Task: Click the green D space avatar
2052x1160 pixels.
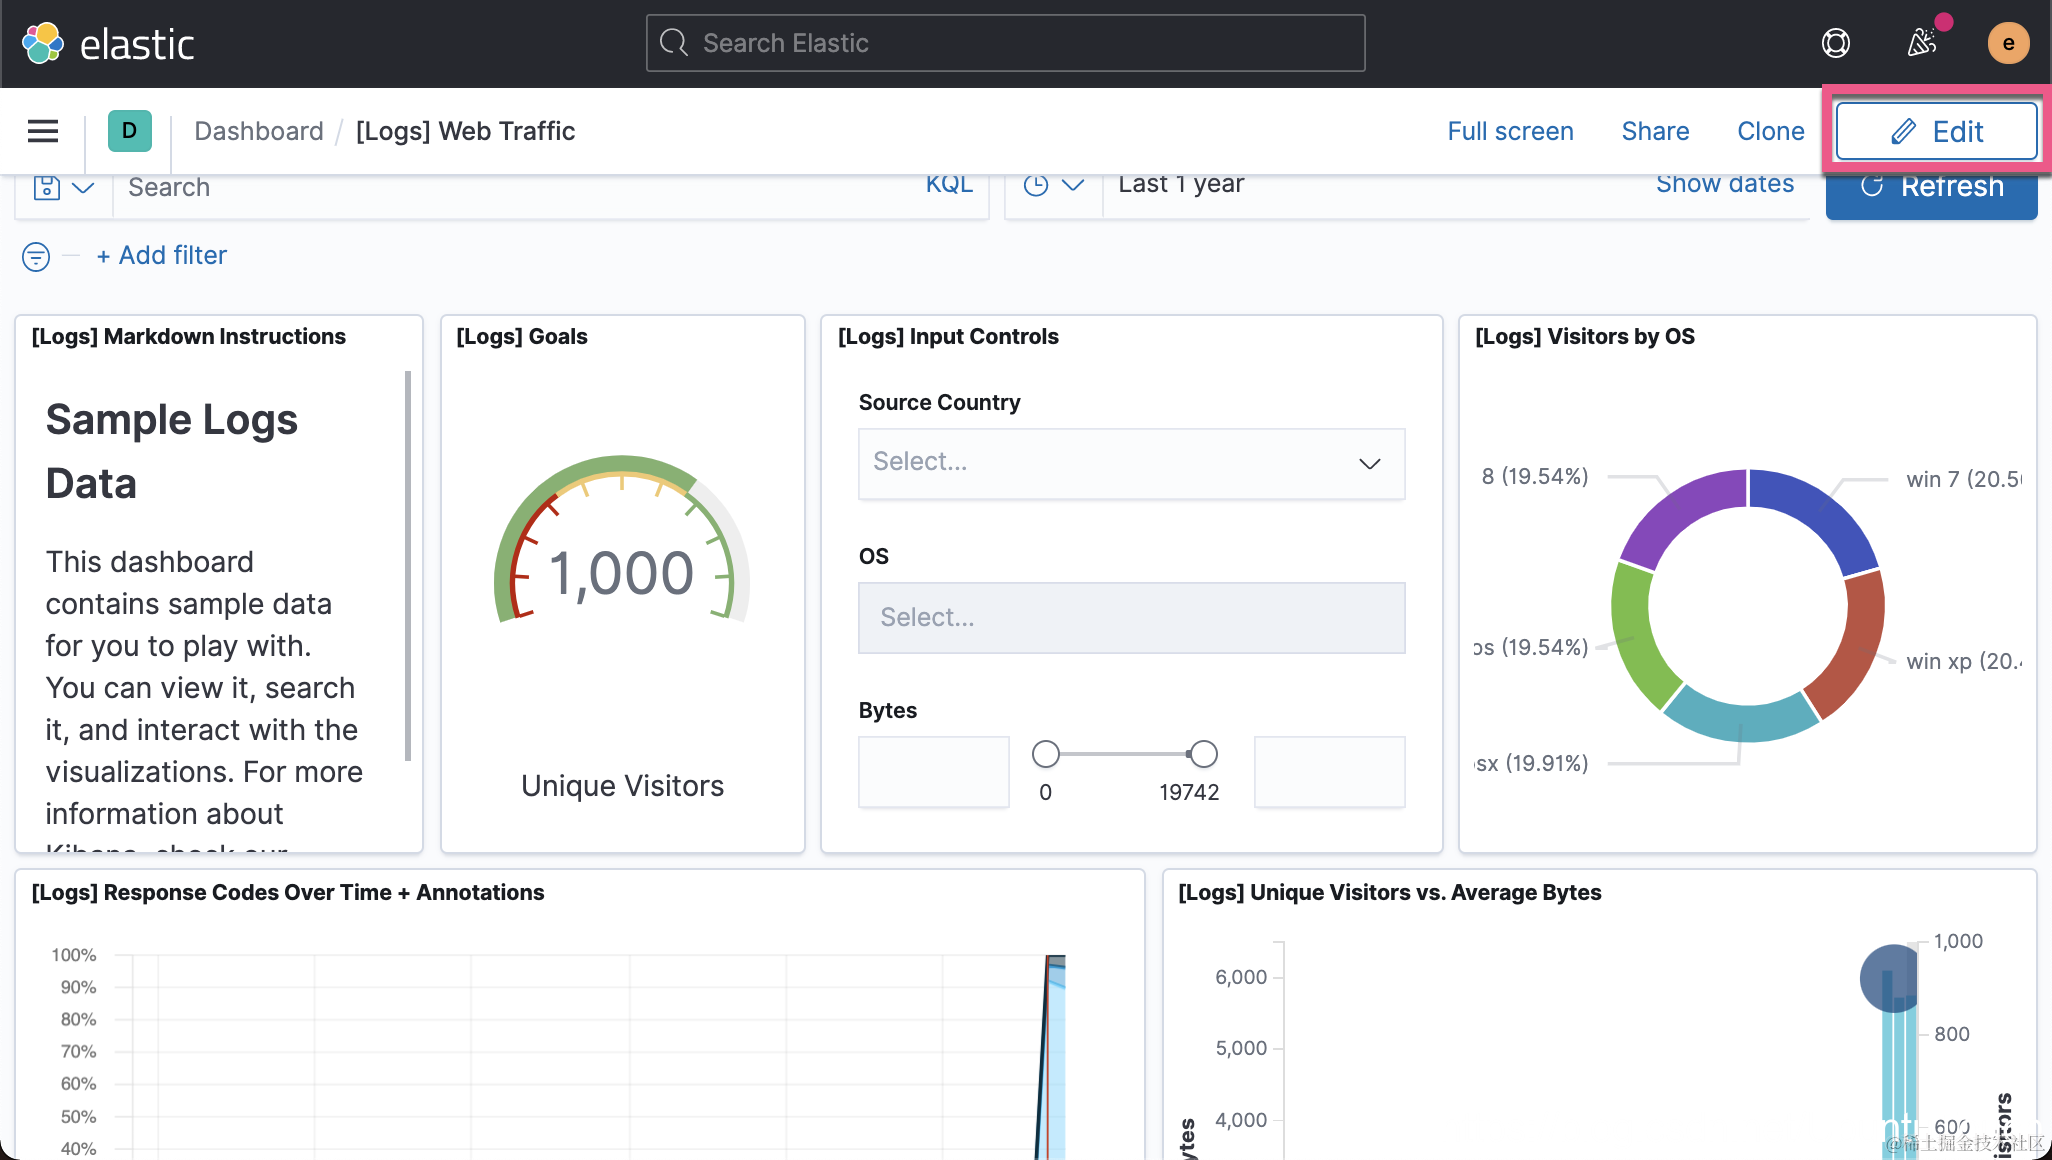Action: click(x=129, y=131)
